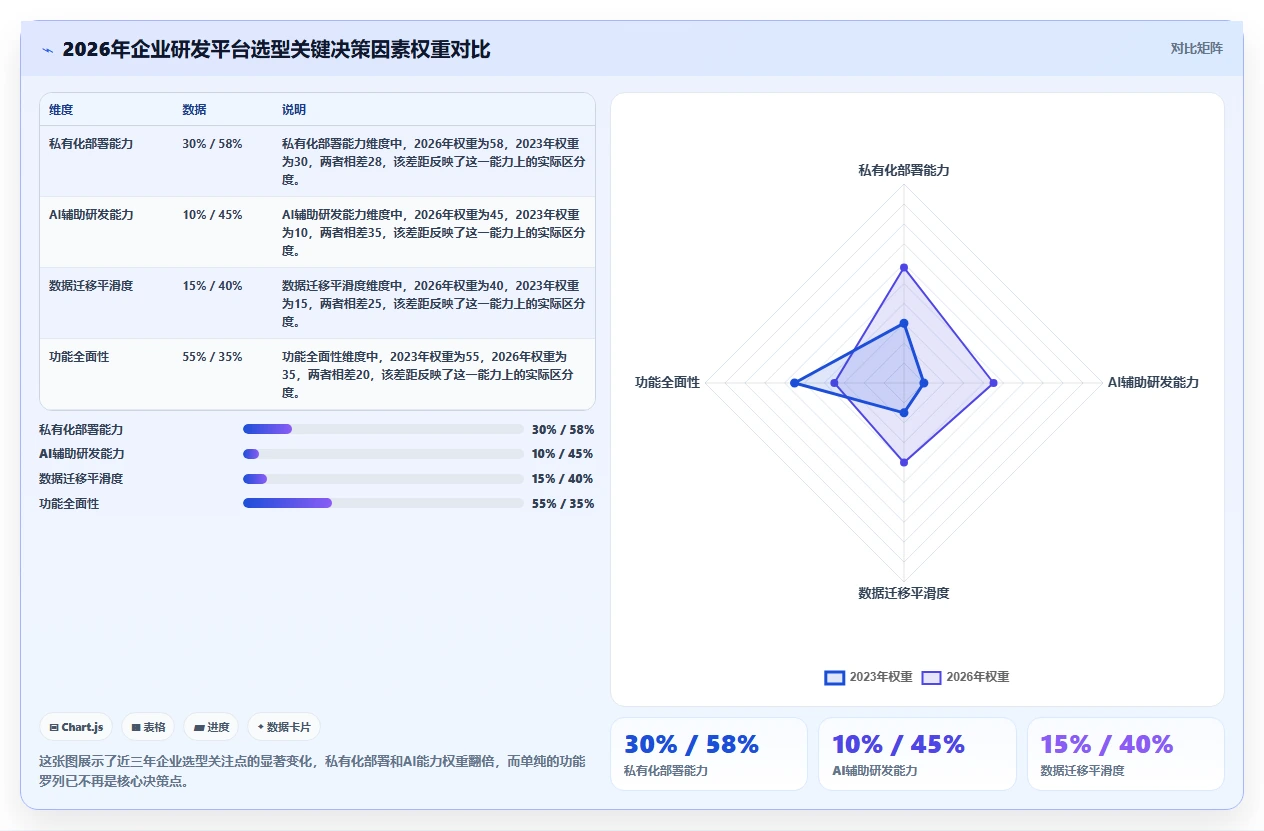Image resolution: width=1264 pixels, height=831 pixels.
Task: Click the 数据迁移平滑度 progress bar
Action: click(x=383, y=478)
